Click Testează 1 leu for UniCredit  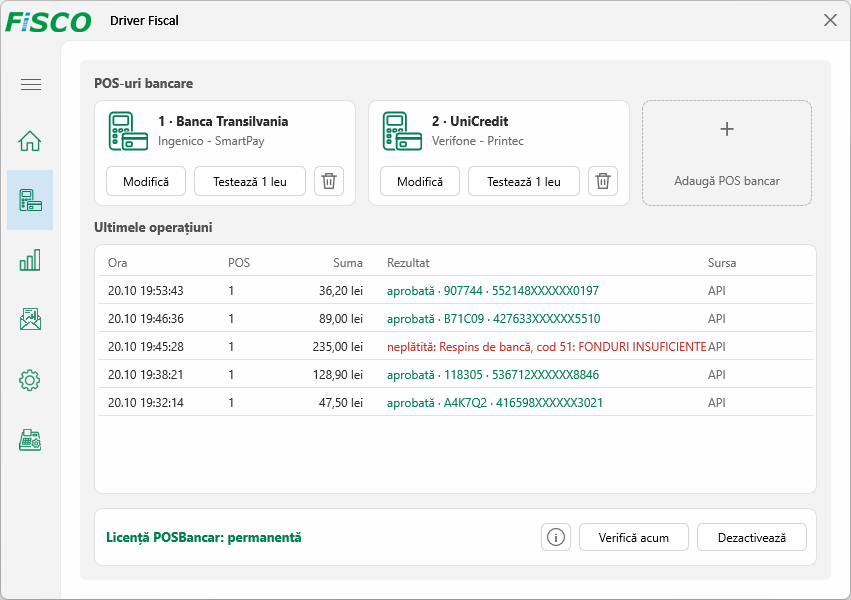coord(524,181)
